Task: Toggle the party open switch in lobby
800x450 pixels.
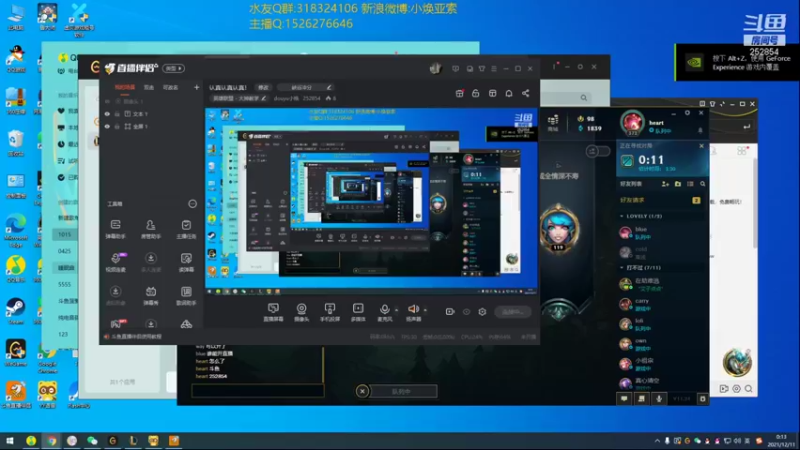Action: (597, 151)
